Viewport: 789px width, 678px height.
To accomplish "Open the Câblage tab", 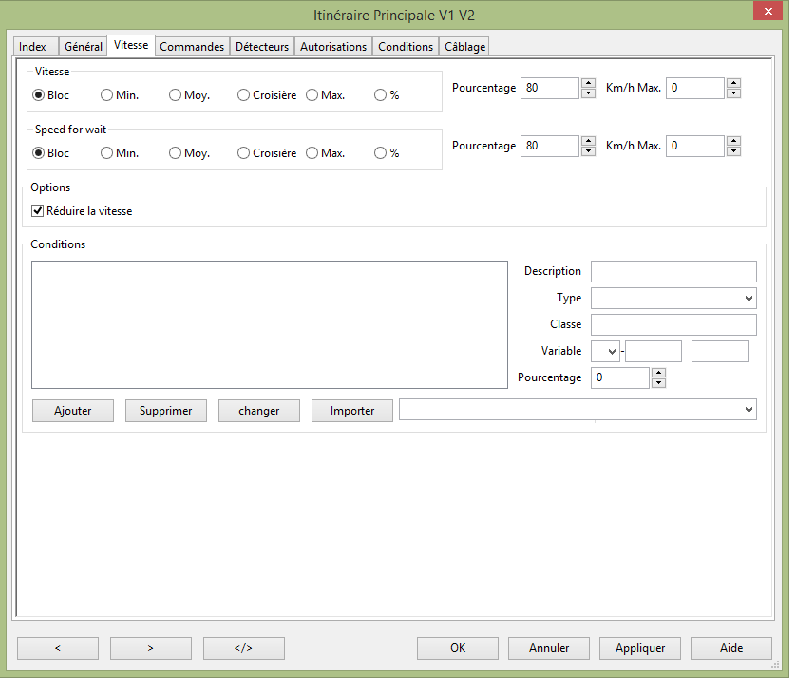I will pyautogui.click(x=464, y=47).
